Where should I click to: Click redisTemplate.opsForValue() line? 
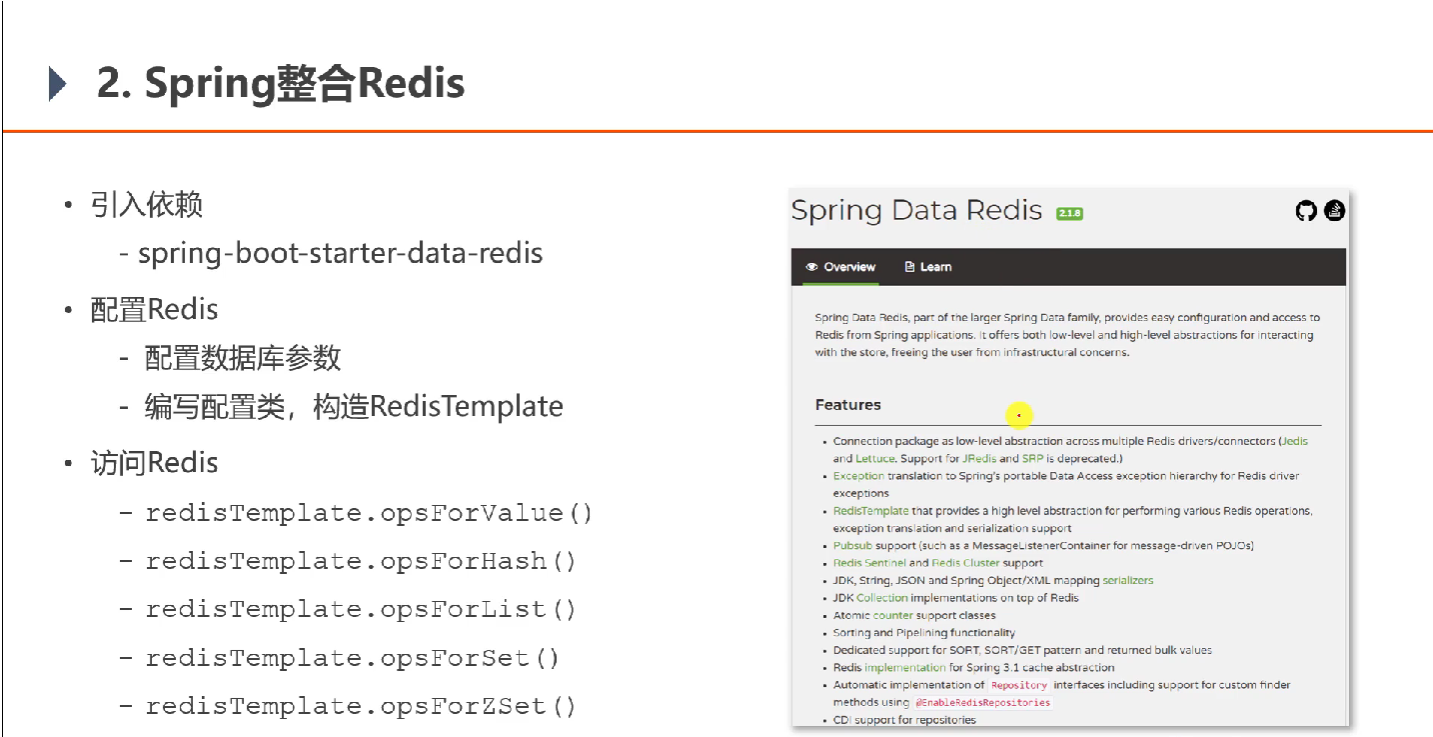(369, 514)
